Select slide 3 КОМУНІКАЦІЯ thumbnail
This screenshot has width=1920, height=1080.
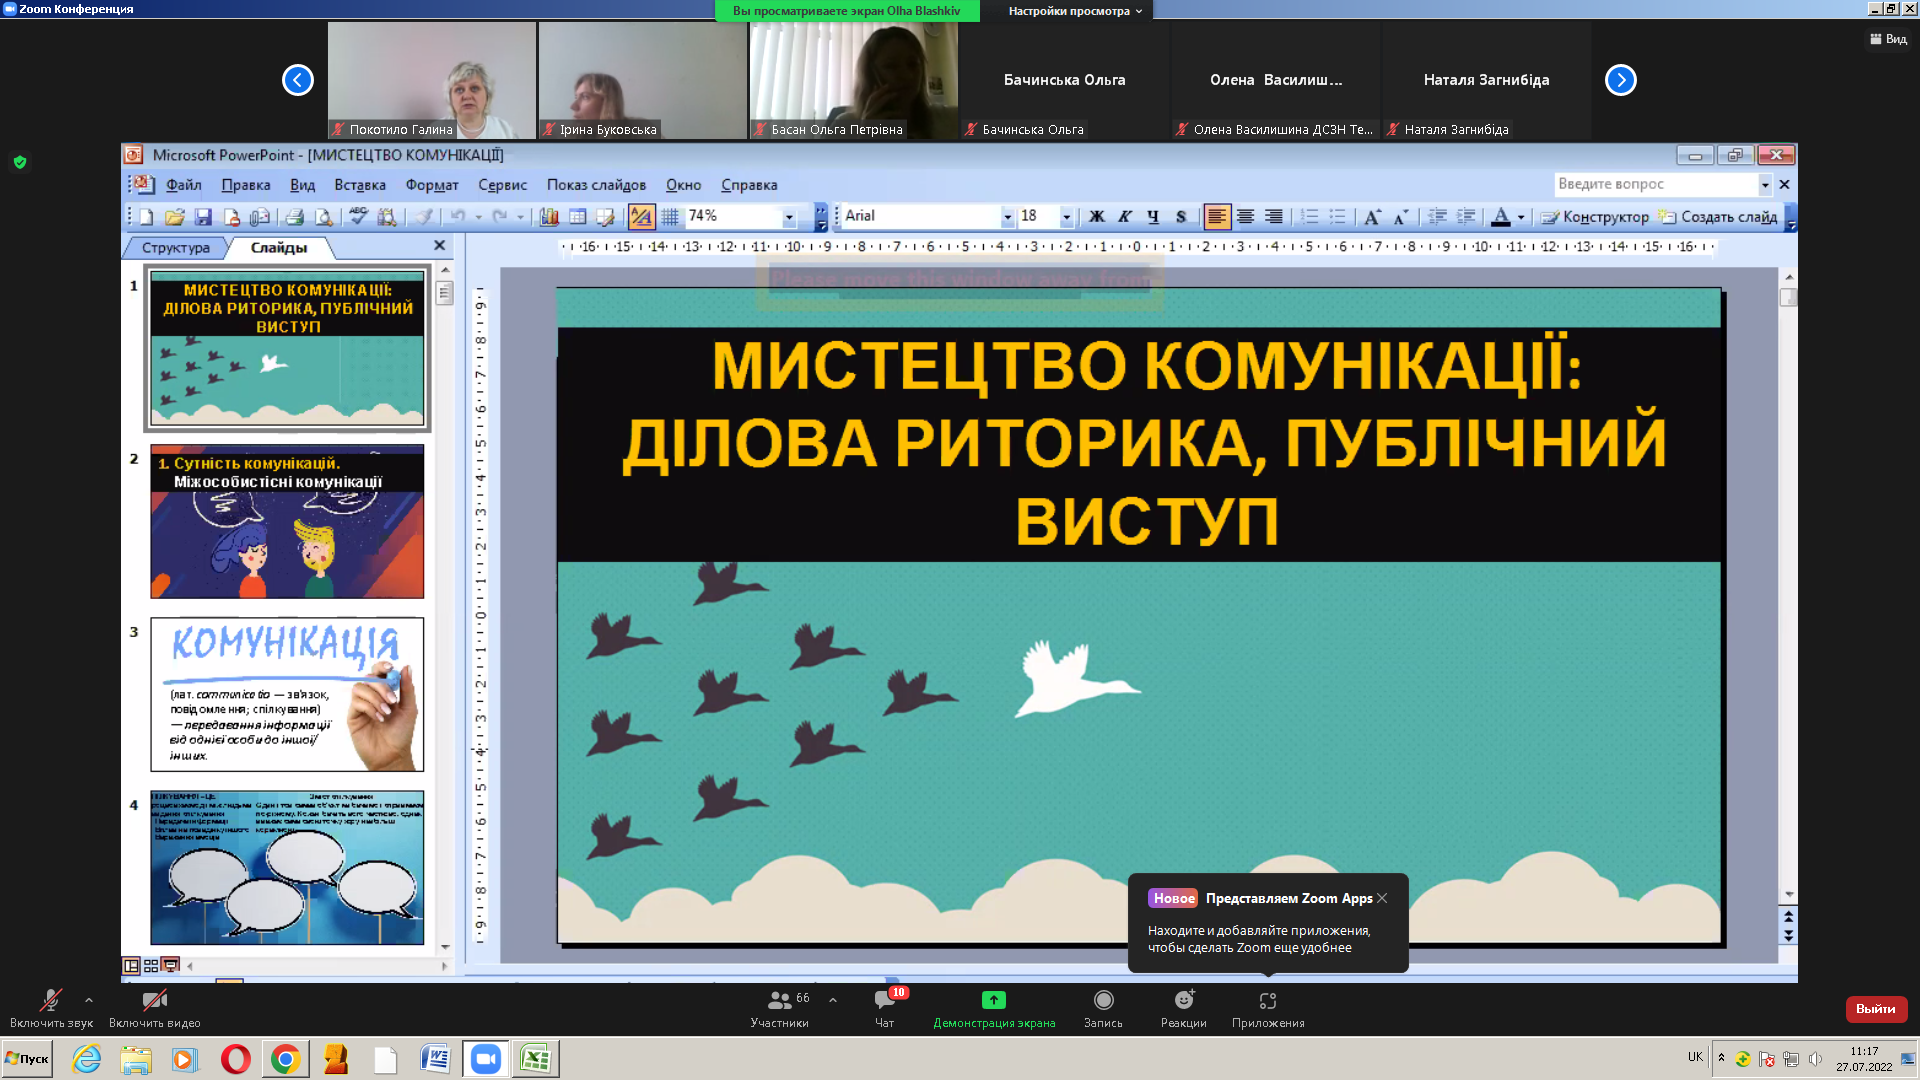click(x=287, y=694)
